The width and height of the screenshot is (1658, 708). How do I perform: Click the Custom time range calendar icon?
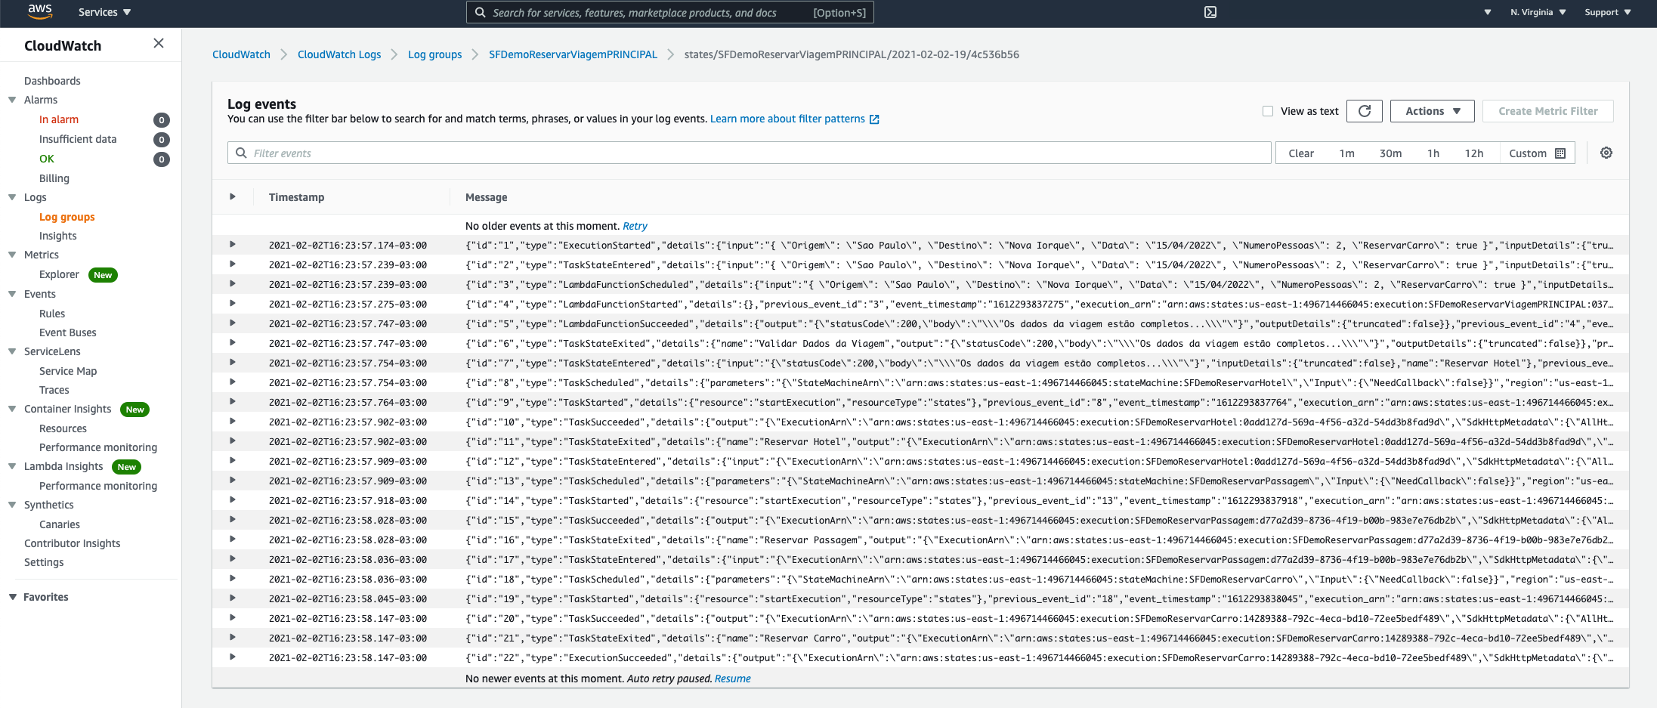click(1560, 154)
